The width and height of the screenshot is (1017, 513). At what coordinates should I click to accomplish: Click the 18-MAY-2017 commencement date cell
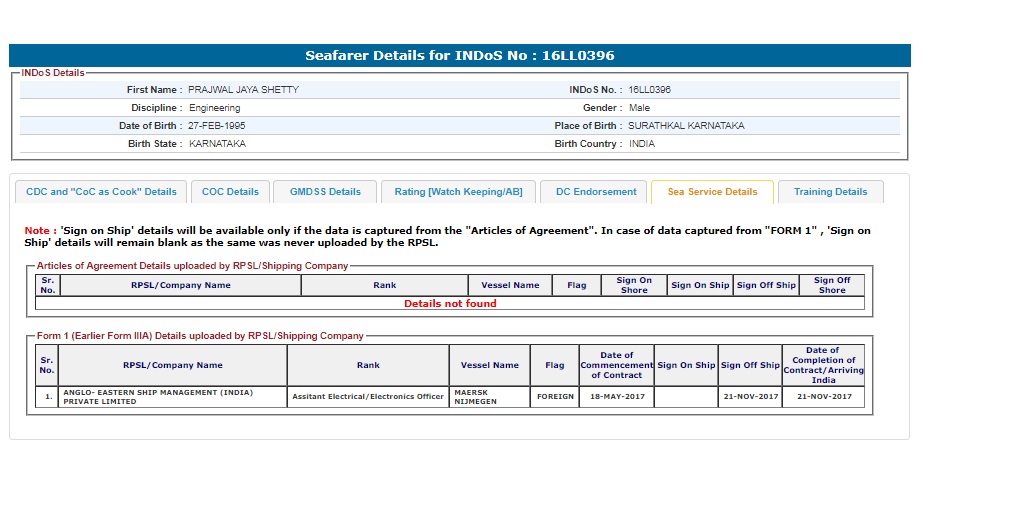coord(616,397)
